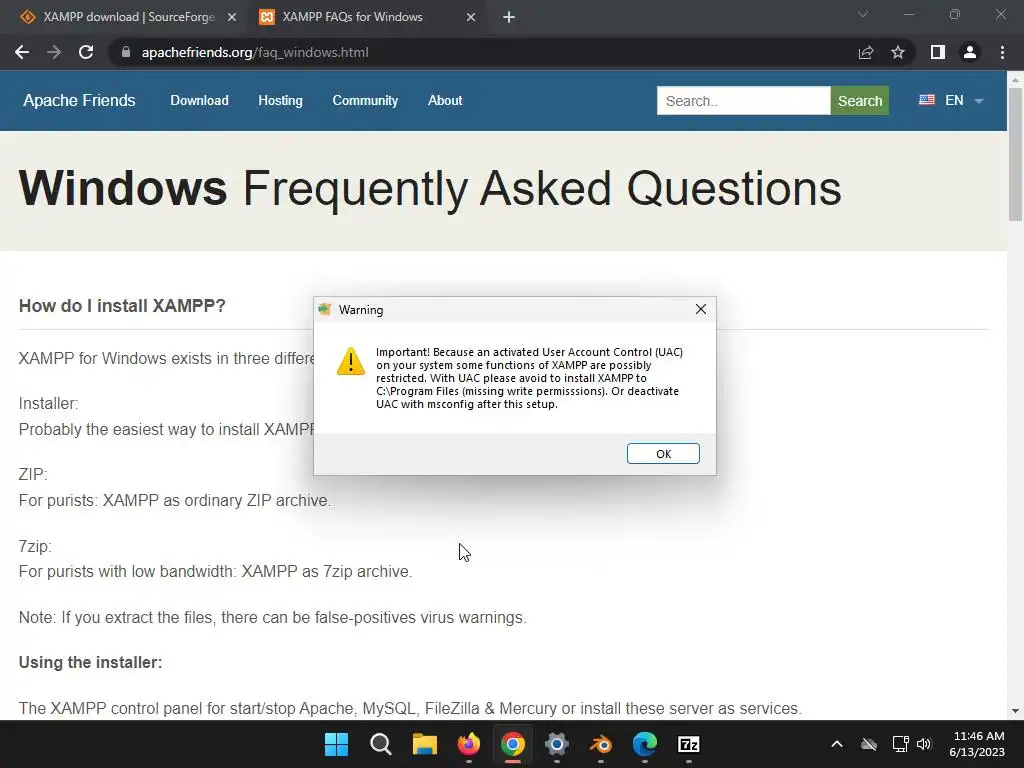Viewport: 1024px width, 768px height.
Task: Open the clock showing 11:46 AM
Action: coord(977,744)
